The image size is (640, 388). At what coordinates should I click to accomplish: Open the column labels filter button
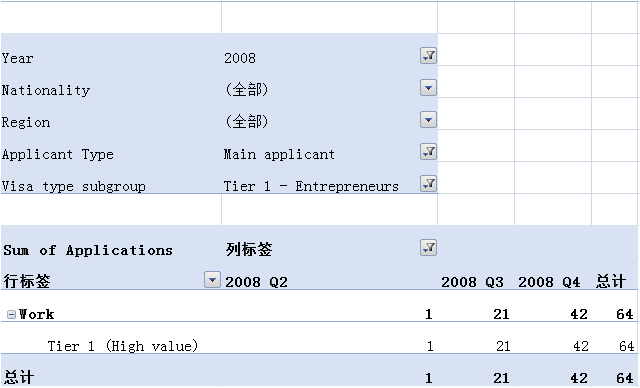tap(428, 248)
